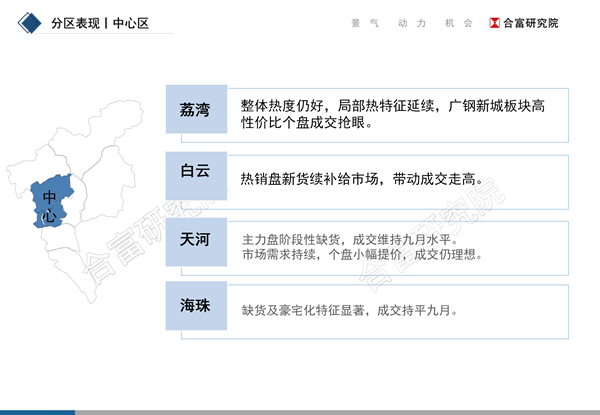Select the 天河 district label box
600x415 pixels.
[196, 242]
